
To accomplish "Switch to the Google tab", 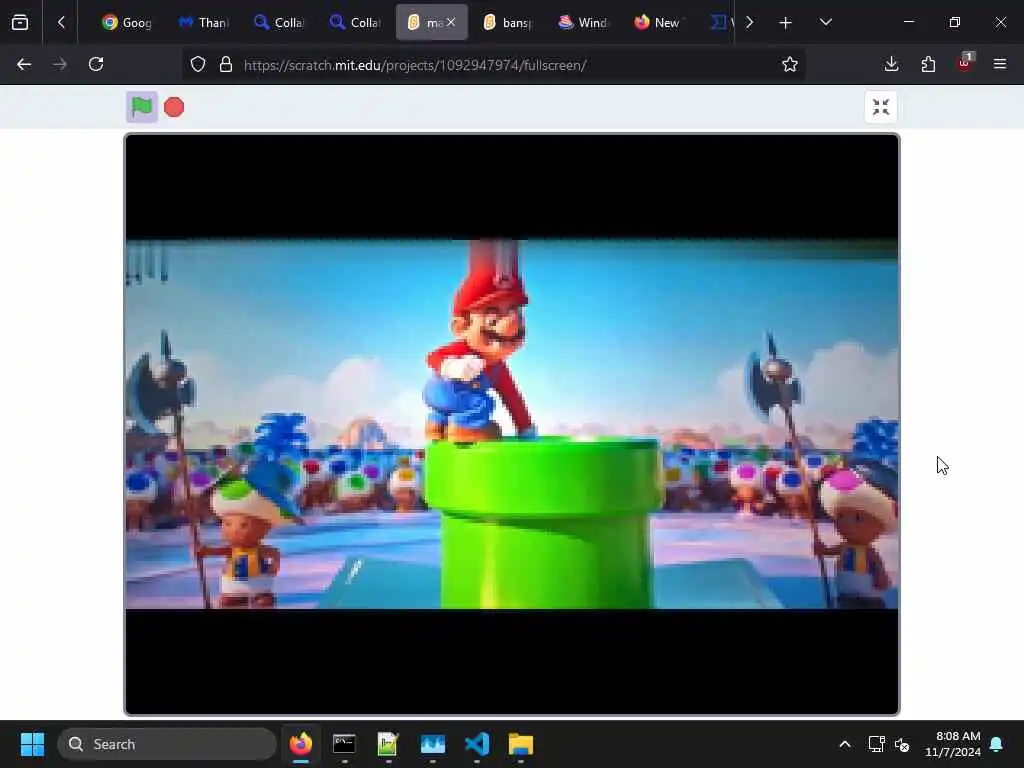I will 127,23.
